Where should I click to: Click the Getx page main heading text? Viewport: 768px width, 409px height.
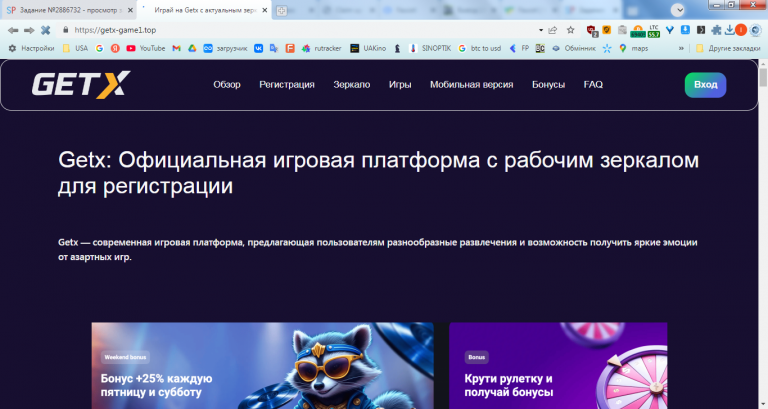pyautogui.click(x=379, y=173)
